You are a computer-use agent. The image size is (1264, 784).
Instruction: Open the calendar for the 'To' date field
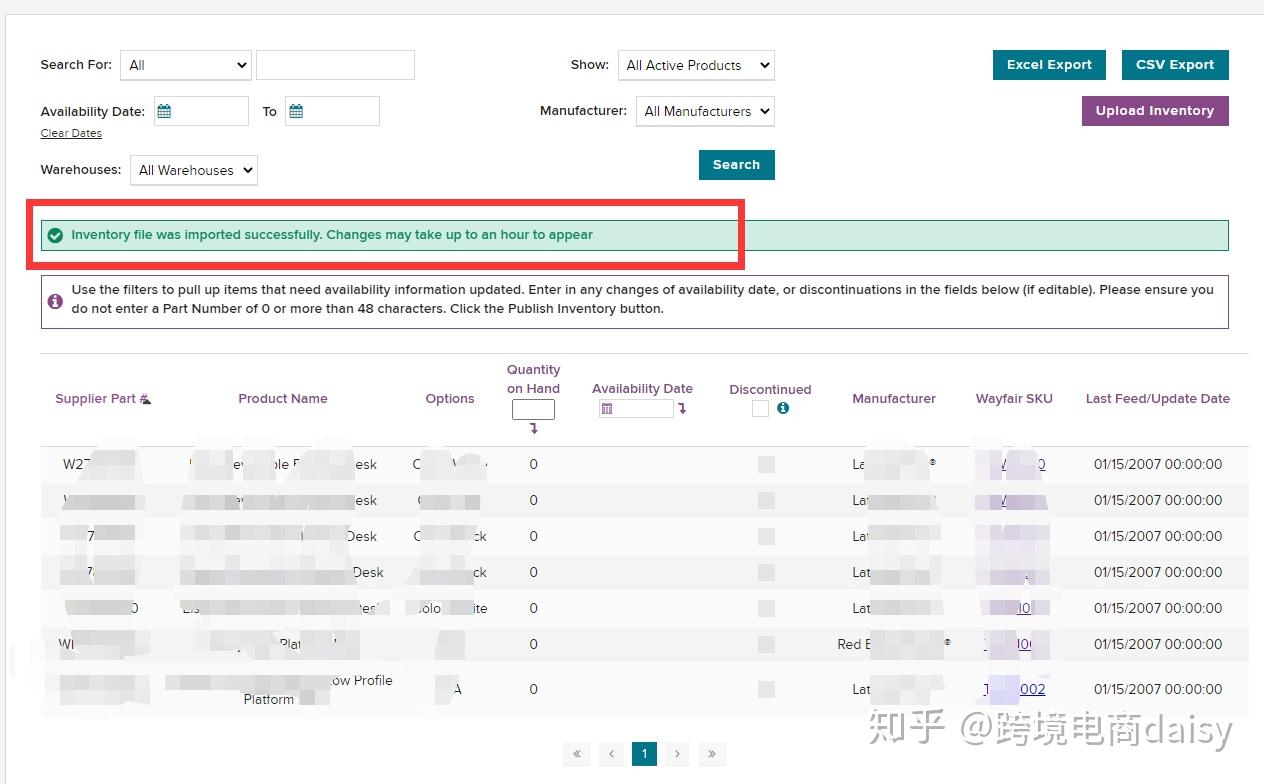[x=297, y=110]
